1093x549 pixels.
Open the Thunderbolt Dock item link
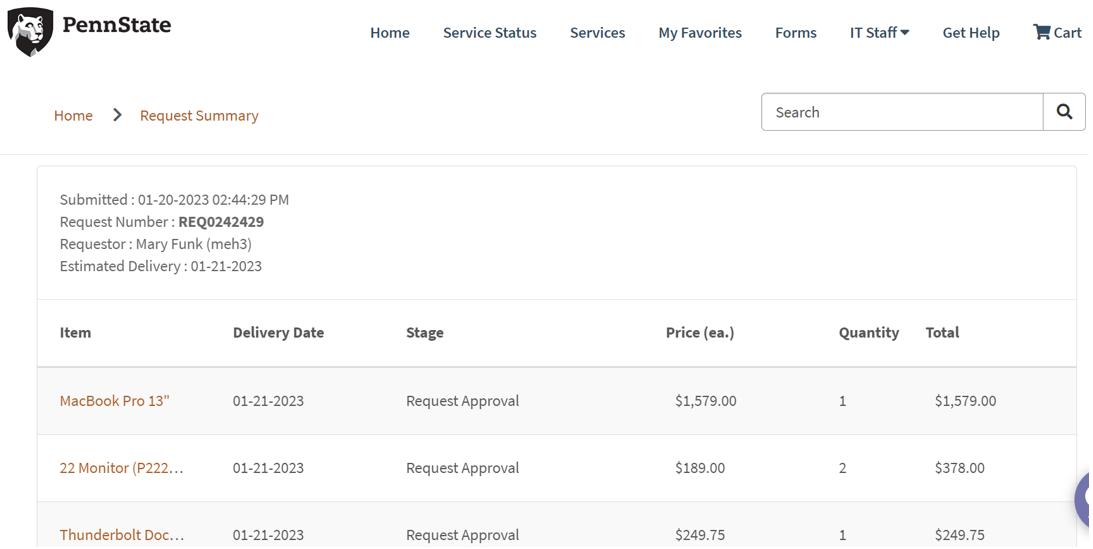pos(121,535)
